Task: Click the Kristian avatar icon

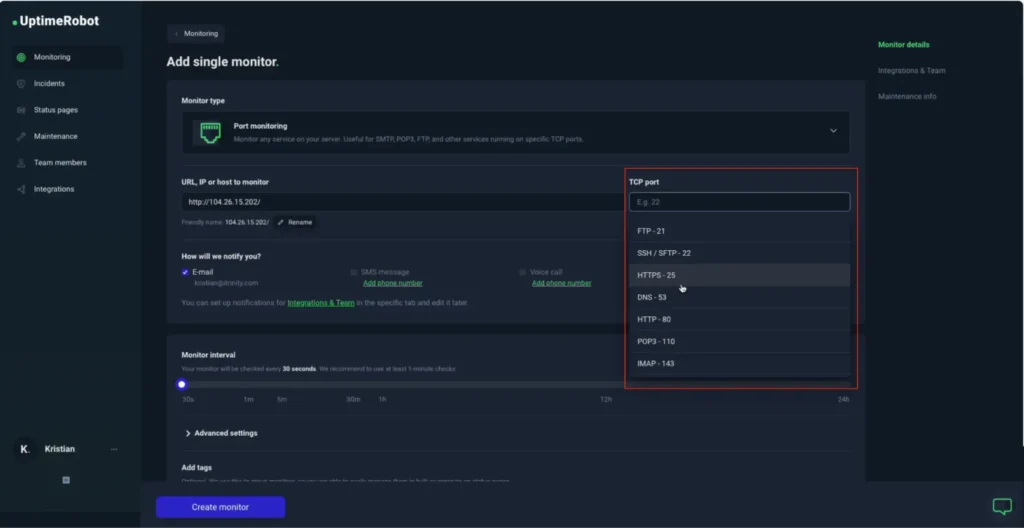Action: pos(25,449)
